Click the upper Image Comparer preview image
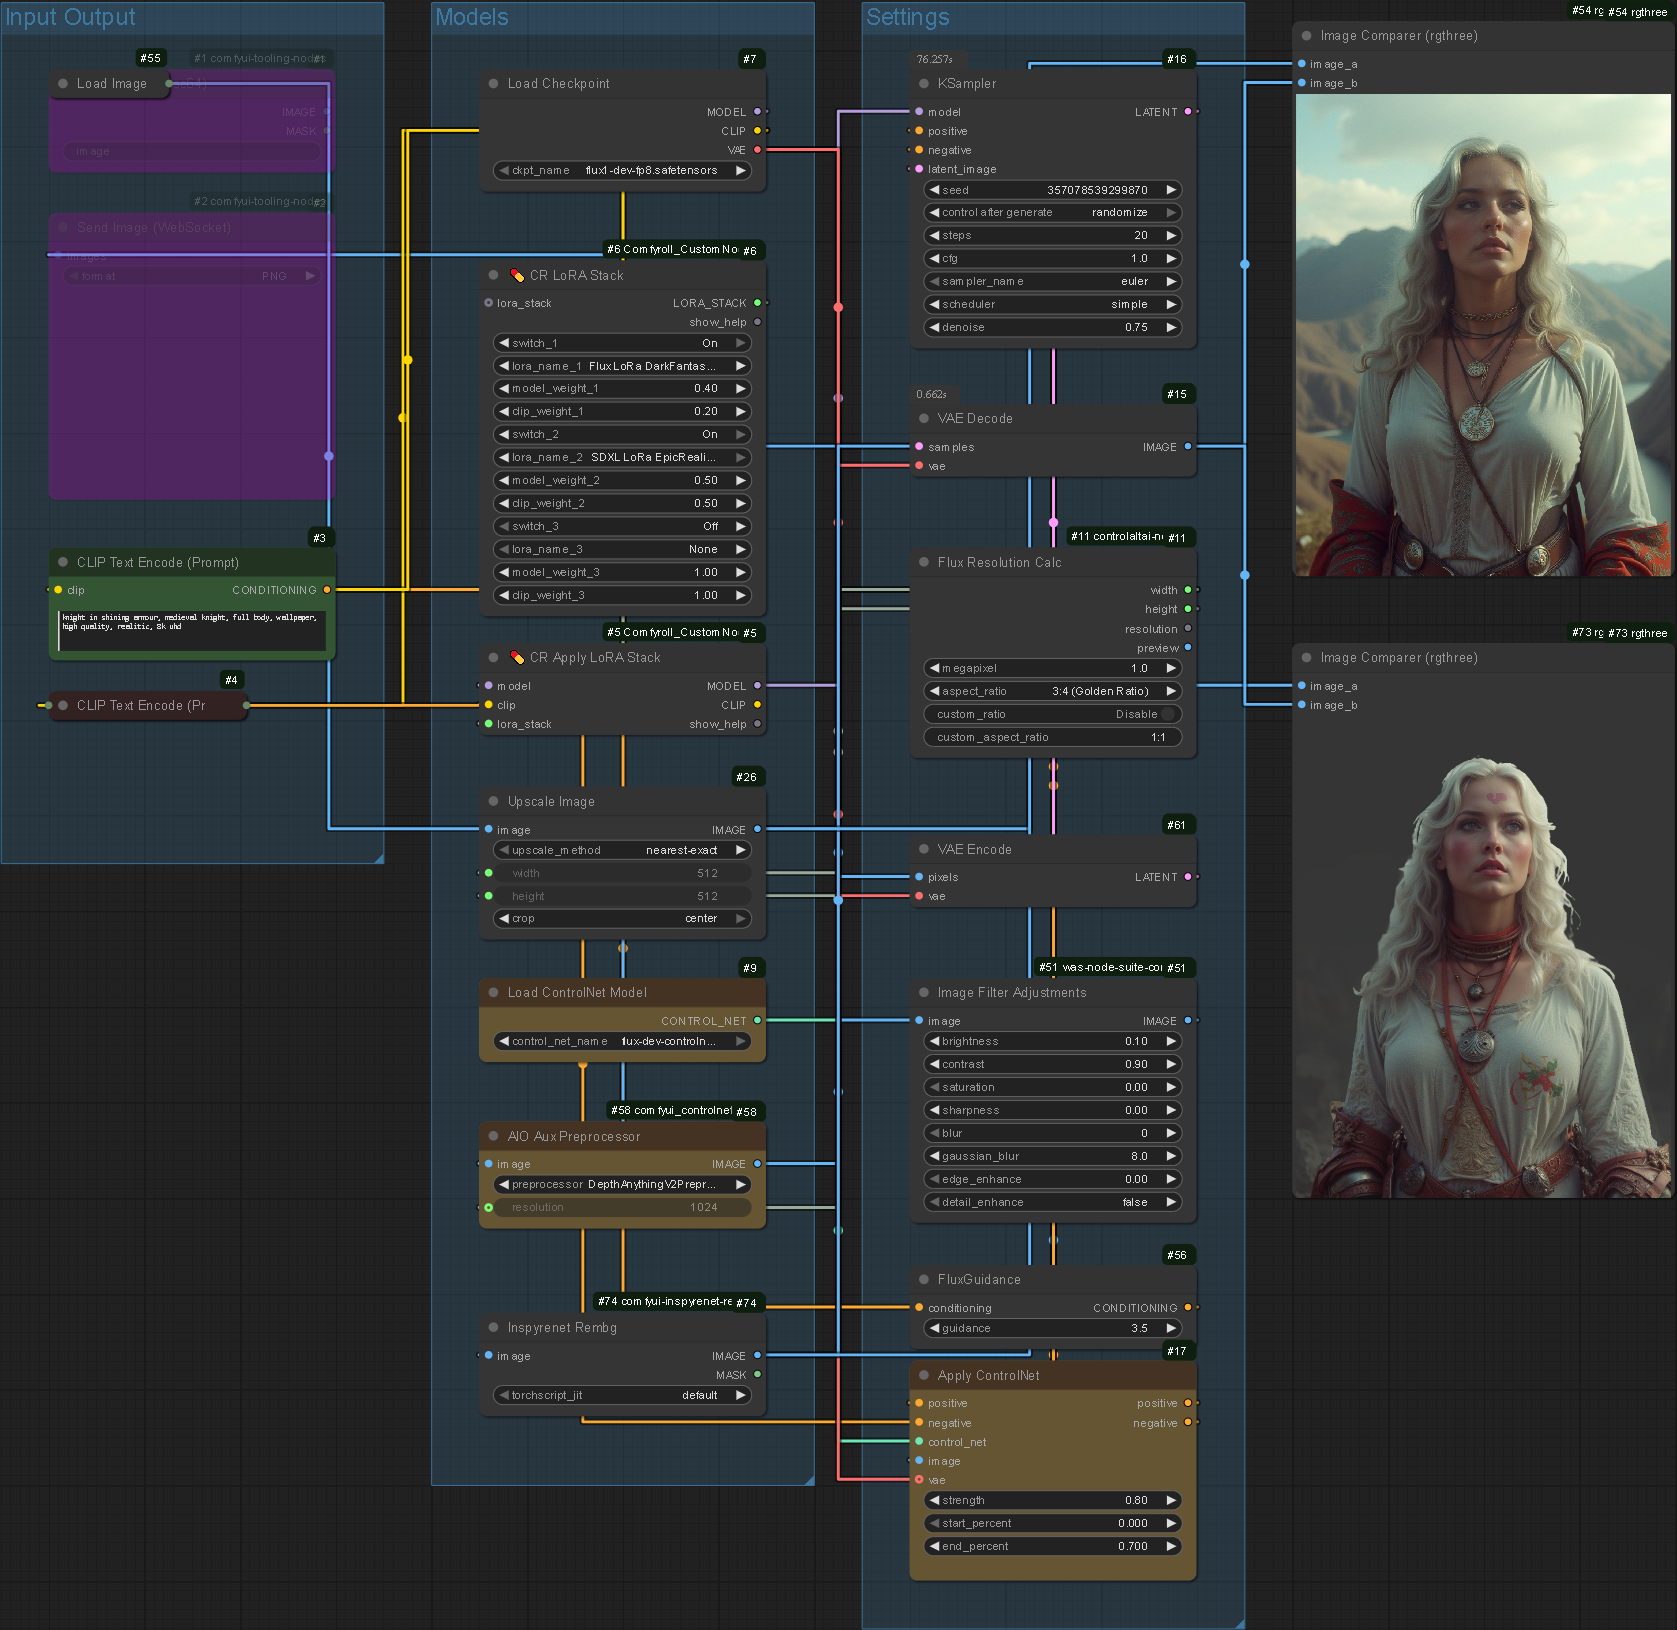This screenshot has height=1630, width=1677. [1483, 335]
